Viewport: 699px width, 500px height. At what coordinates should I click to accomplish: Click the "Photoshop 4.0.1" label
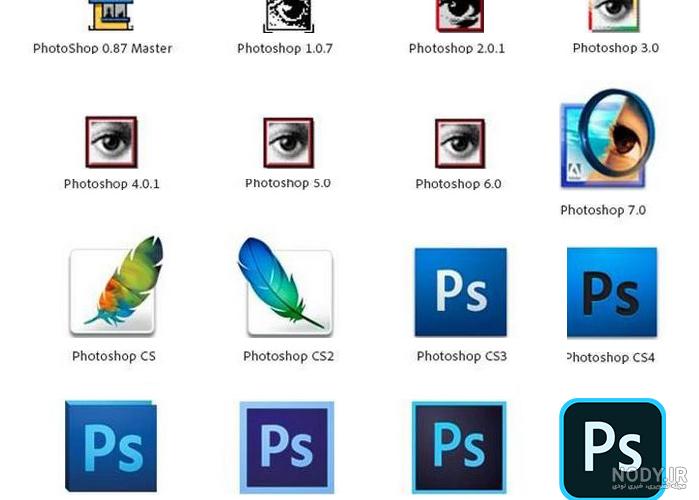click(111, 184)
